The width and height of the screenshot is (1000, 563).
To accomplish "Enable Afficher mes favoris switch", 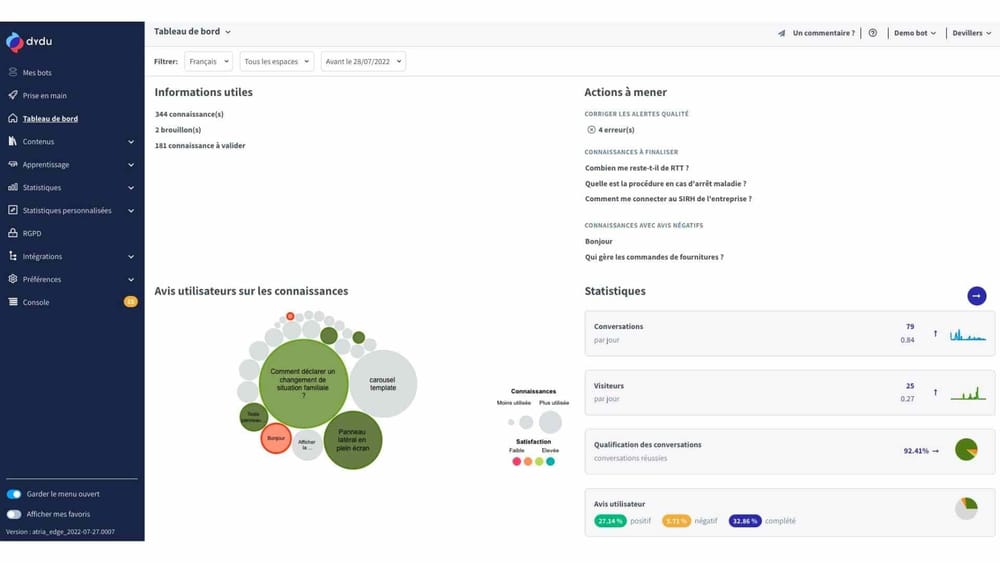I will tap(14, 514).
